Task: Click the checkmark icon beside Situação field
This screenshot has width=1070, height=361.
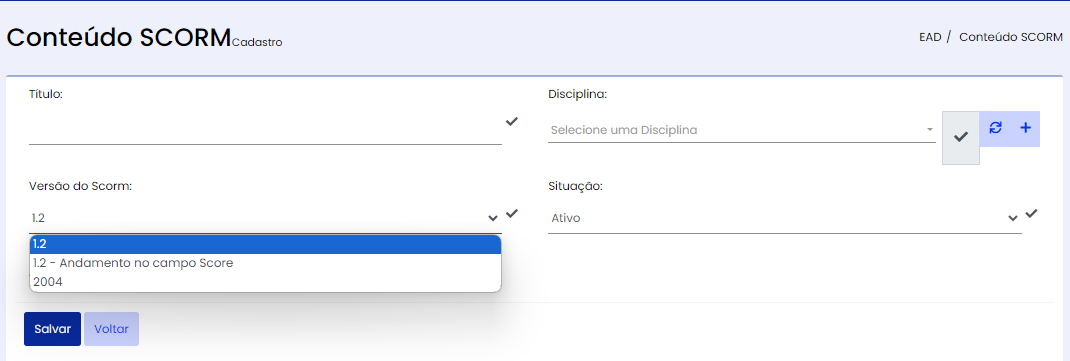Action: pos(1032,214)
